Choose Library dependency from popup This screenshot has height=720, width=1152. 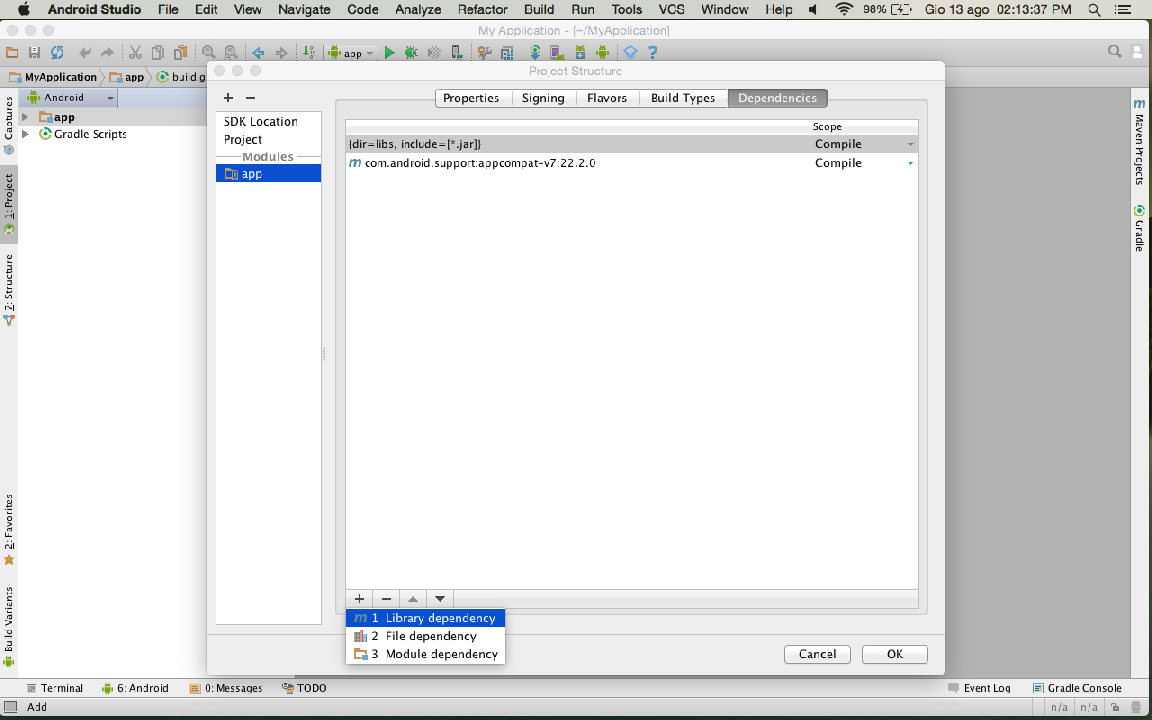(x=425, y=618)
